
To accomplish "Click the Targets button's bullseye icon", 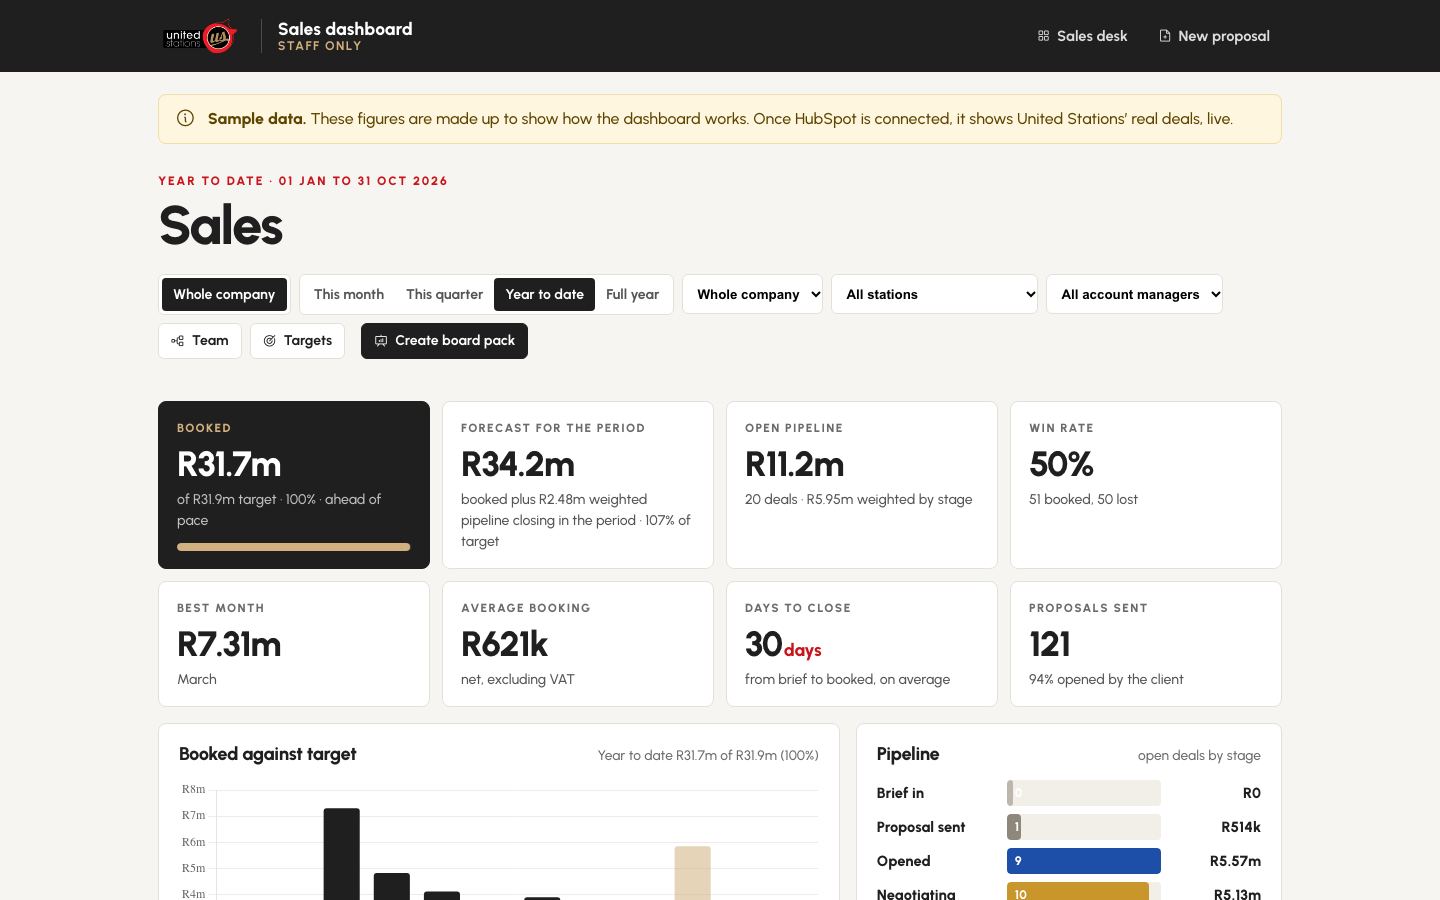I will [269, 341].
